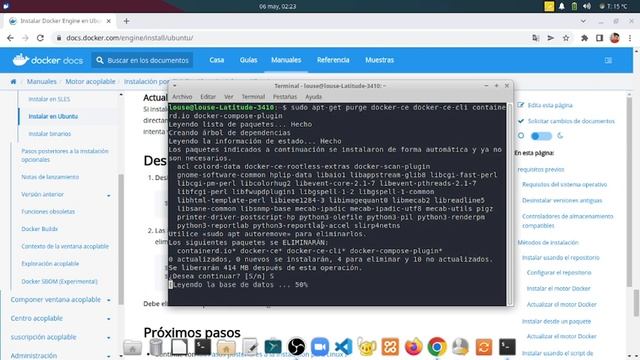Open Chrome profile avatar

click(615, 38)
